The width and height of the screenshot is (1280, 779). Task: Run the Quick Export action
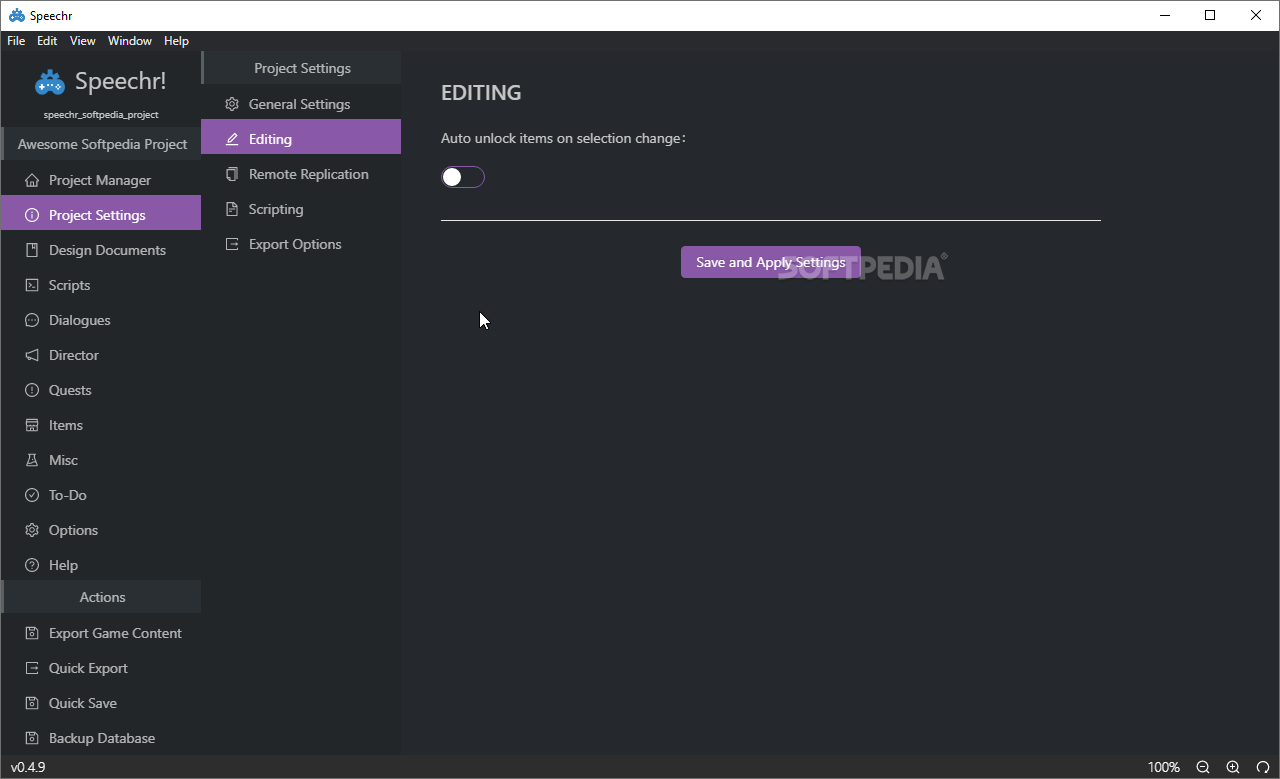click(x=100, y=668)
